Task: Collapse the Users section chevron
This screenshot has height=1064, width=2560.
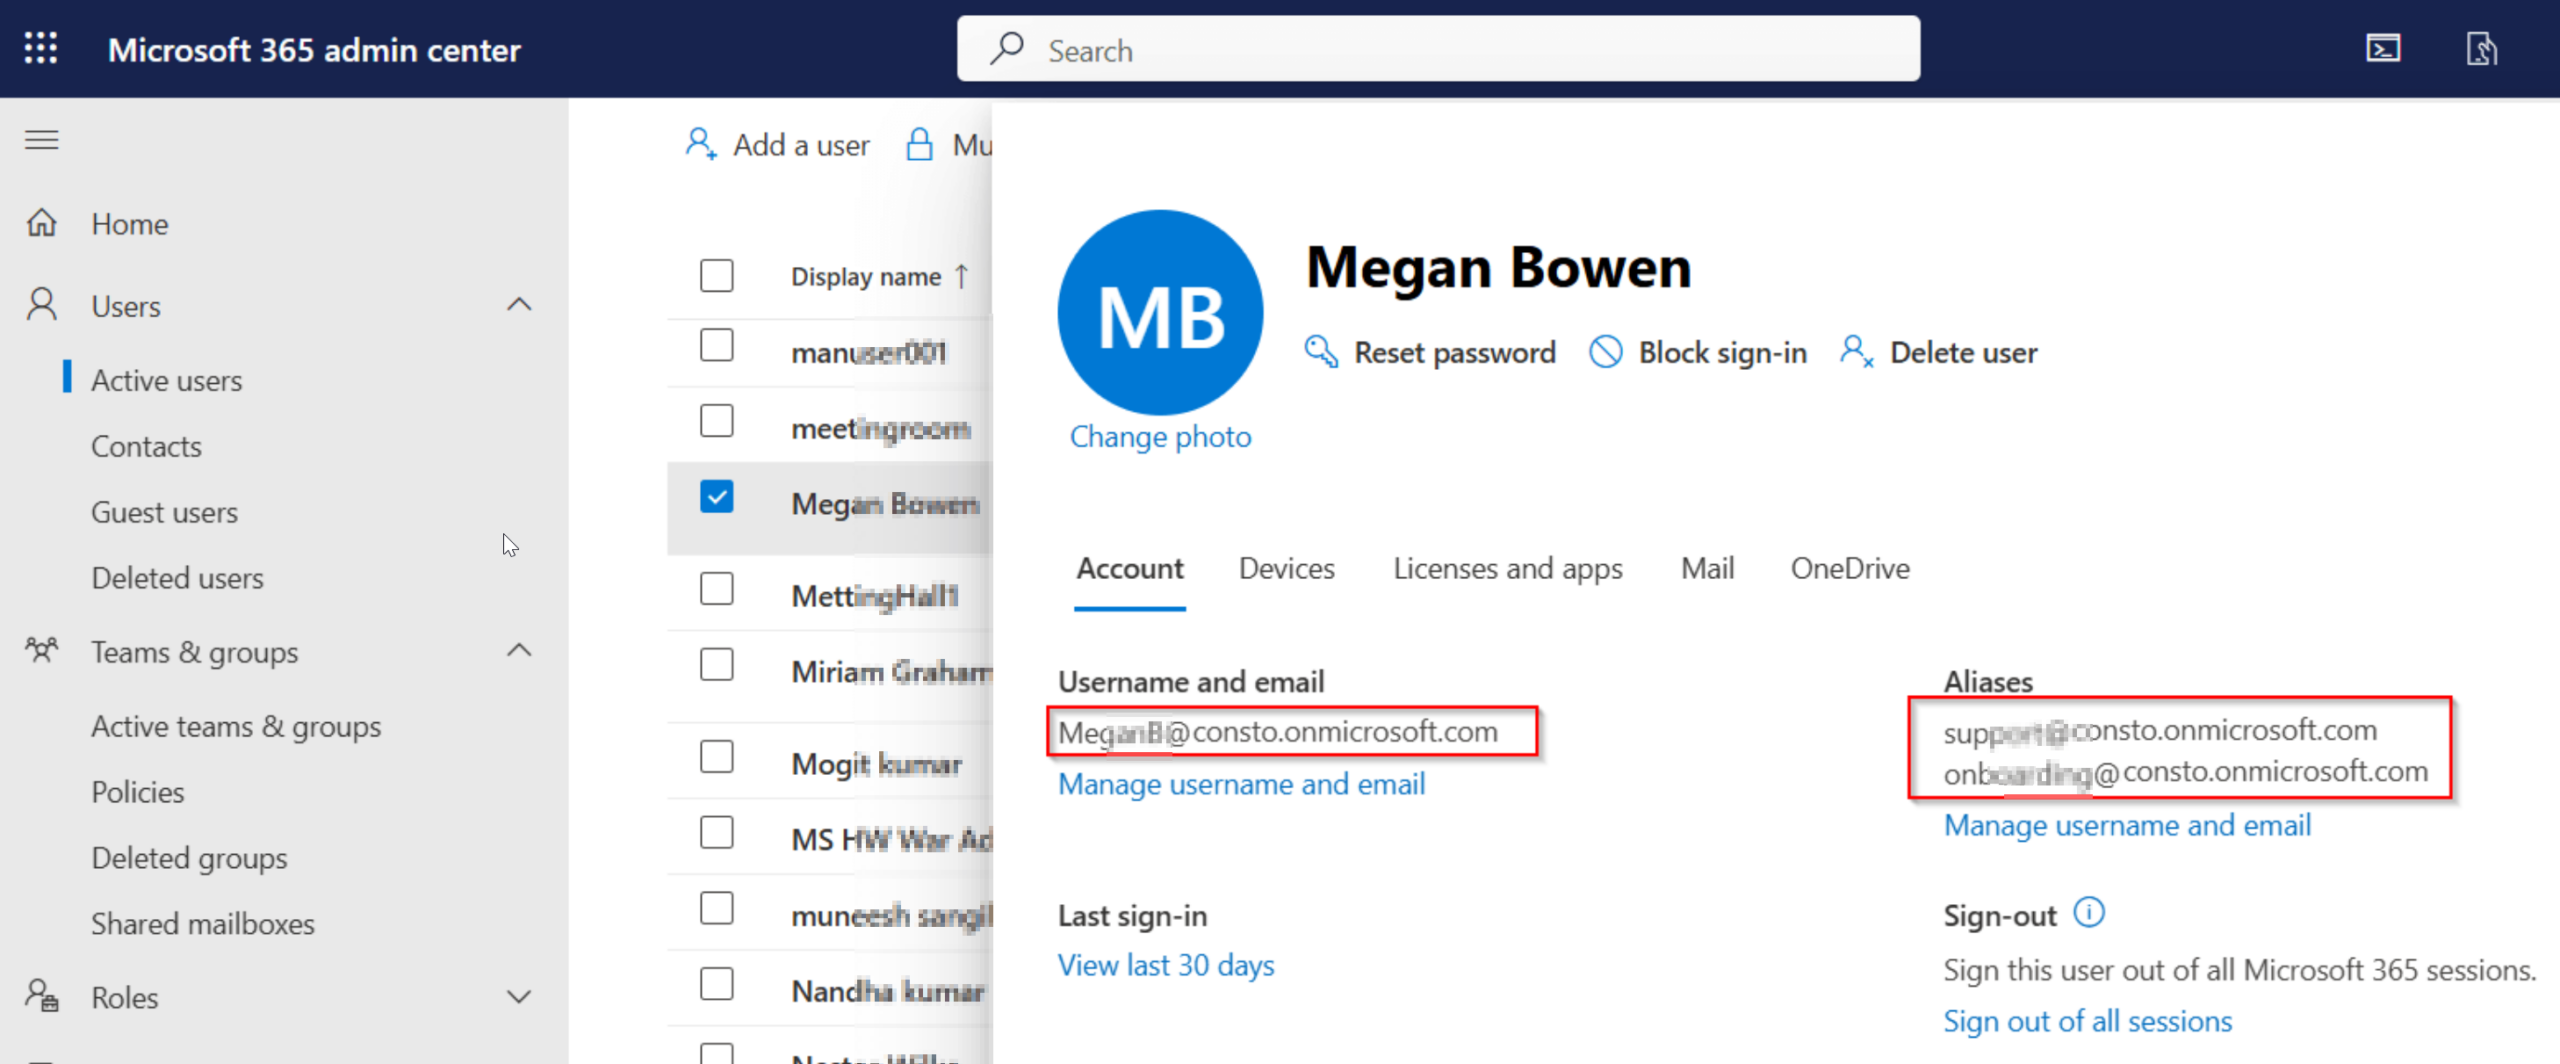Action: tap(519, 304)
